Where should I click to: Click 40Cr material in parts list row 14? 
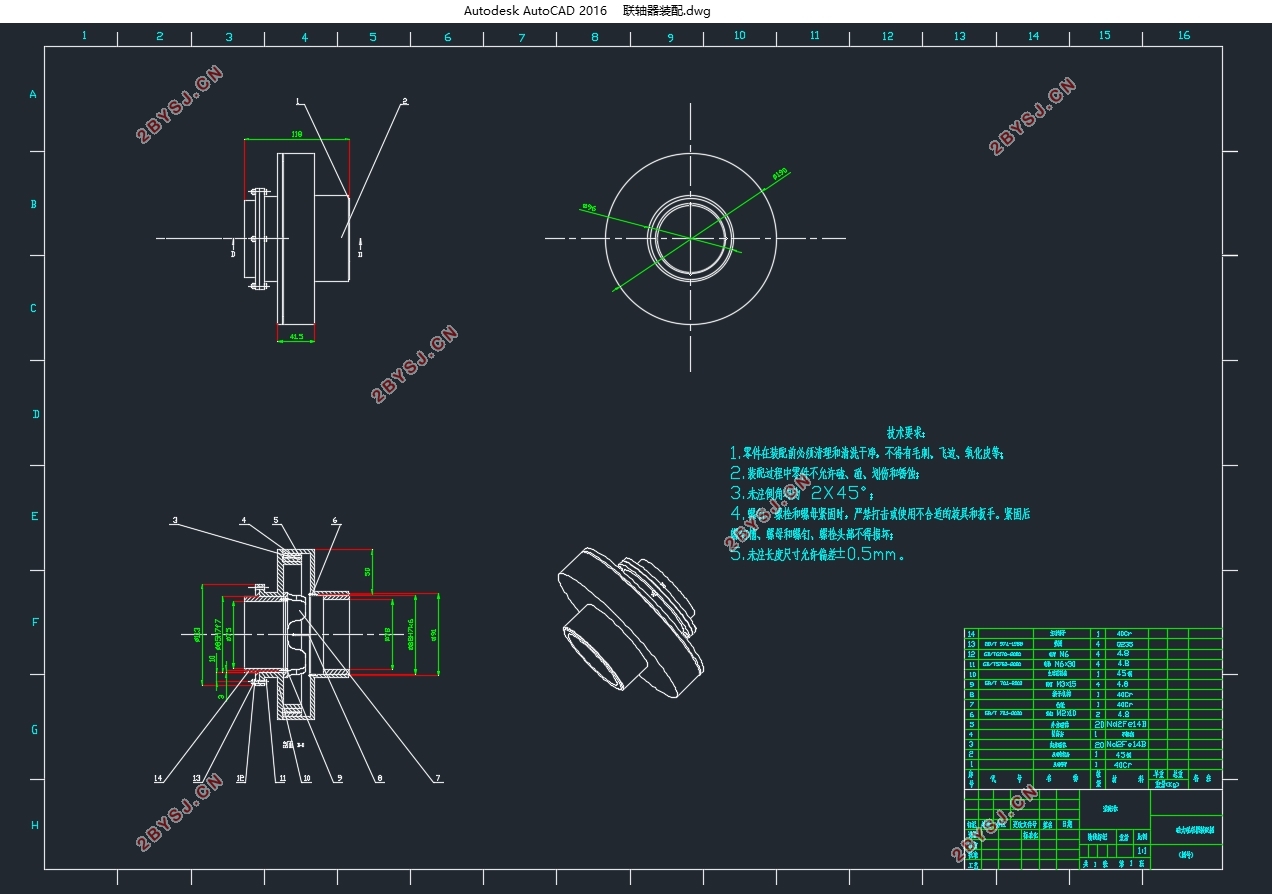(x=1124, y=634)
